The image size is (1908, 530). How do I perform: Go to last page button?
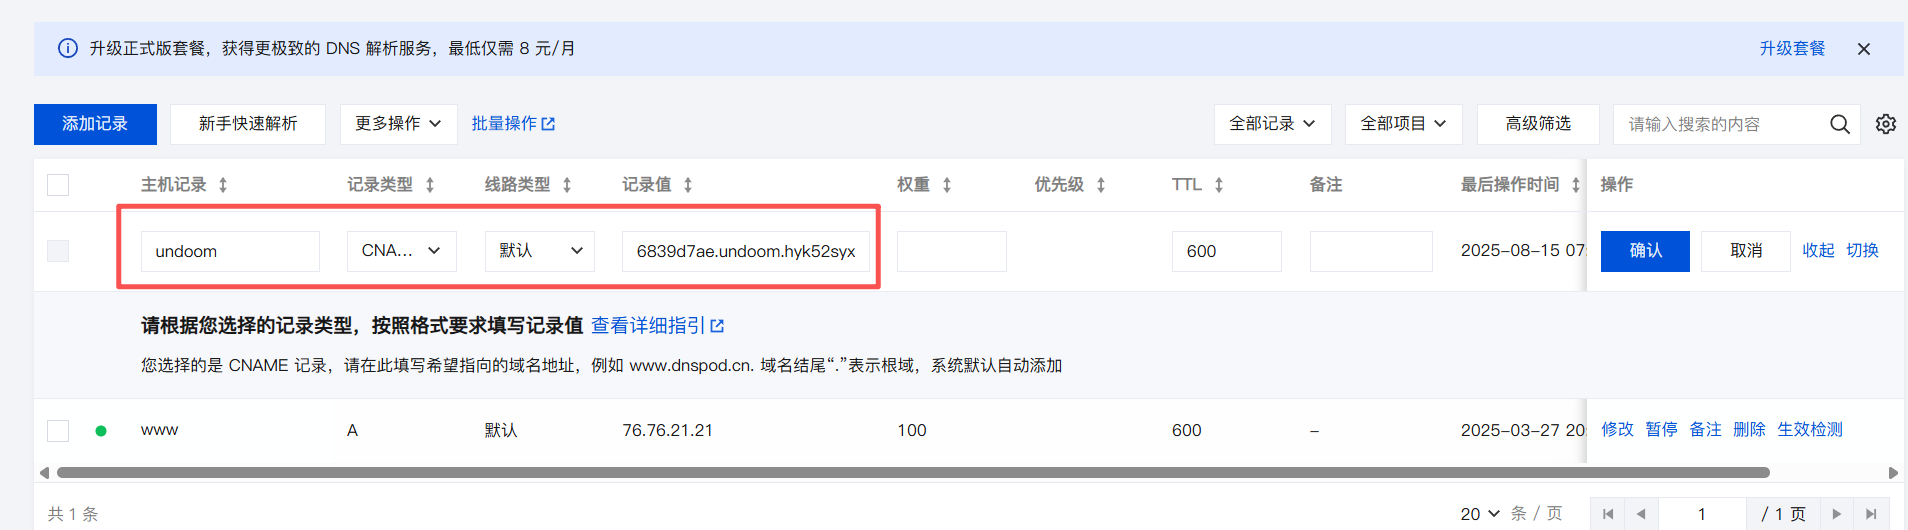point(1871,514)
